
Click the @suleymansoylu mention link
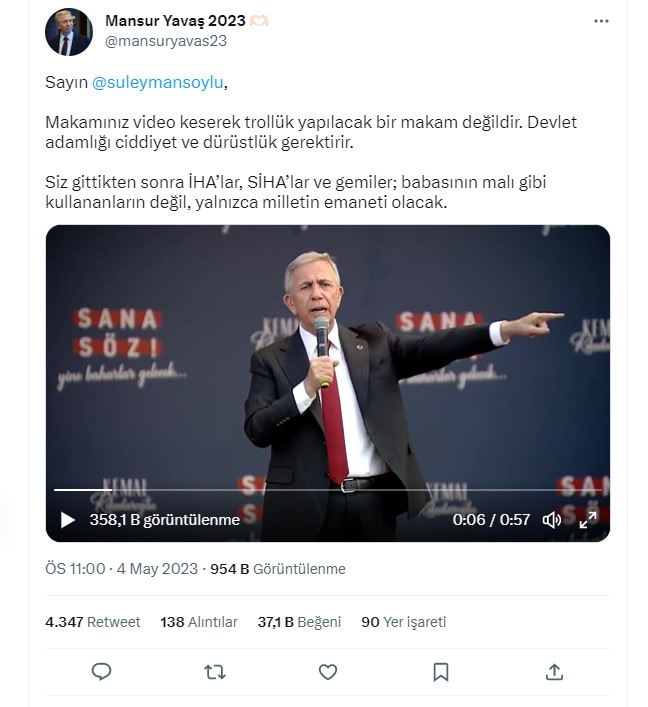pyautogui.click(x=159, y=83)
